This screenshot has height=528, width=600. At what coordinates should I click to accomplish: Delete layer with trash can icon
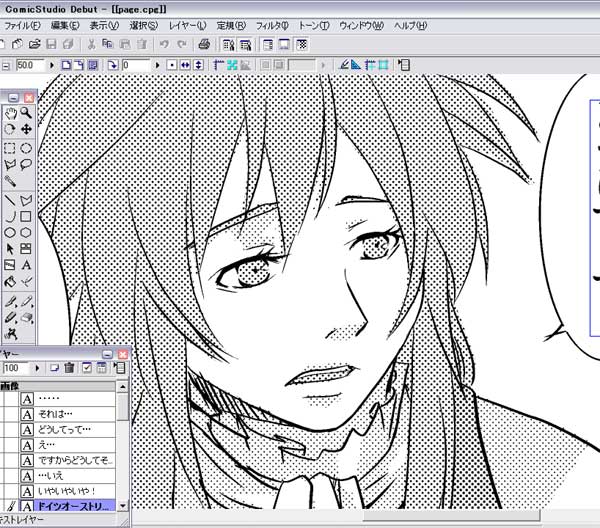(69, 368)
